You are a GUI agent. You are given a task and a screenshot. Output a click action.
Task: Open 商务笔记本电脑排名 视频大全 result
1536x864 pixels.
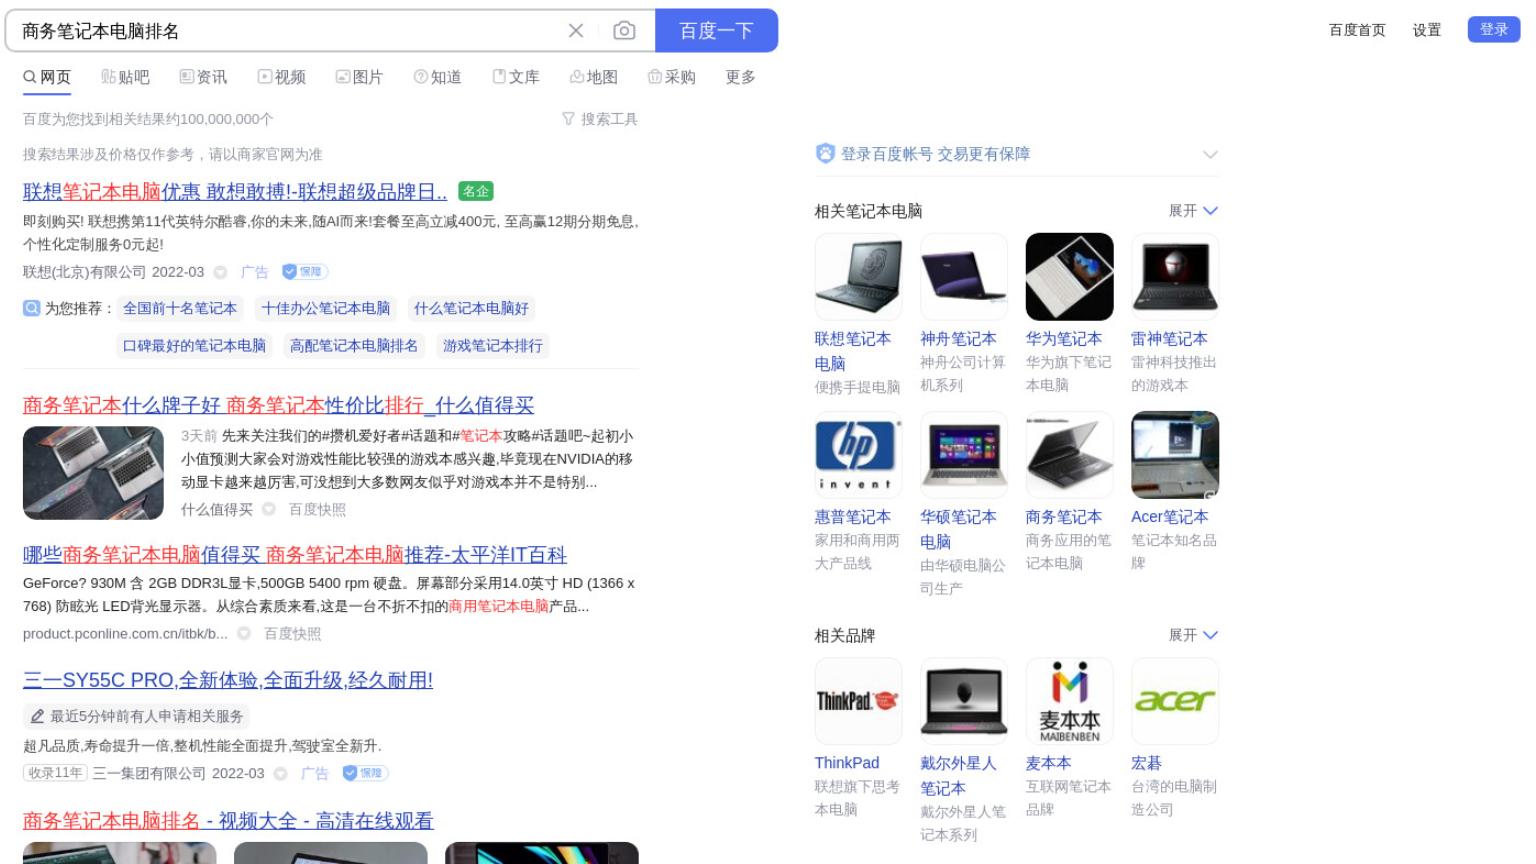(228, 821)
